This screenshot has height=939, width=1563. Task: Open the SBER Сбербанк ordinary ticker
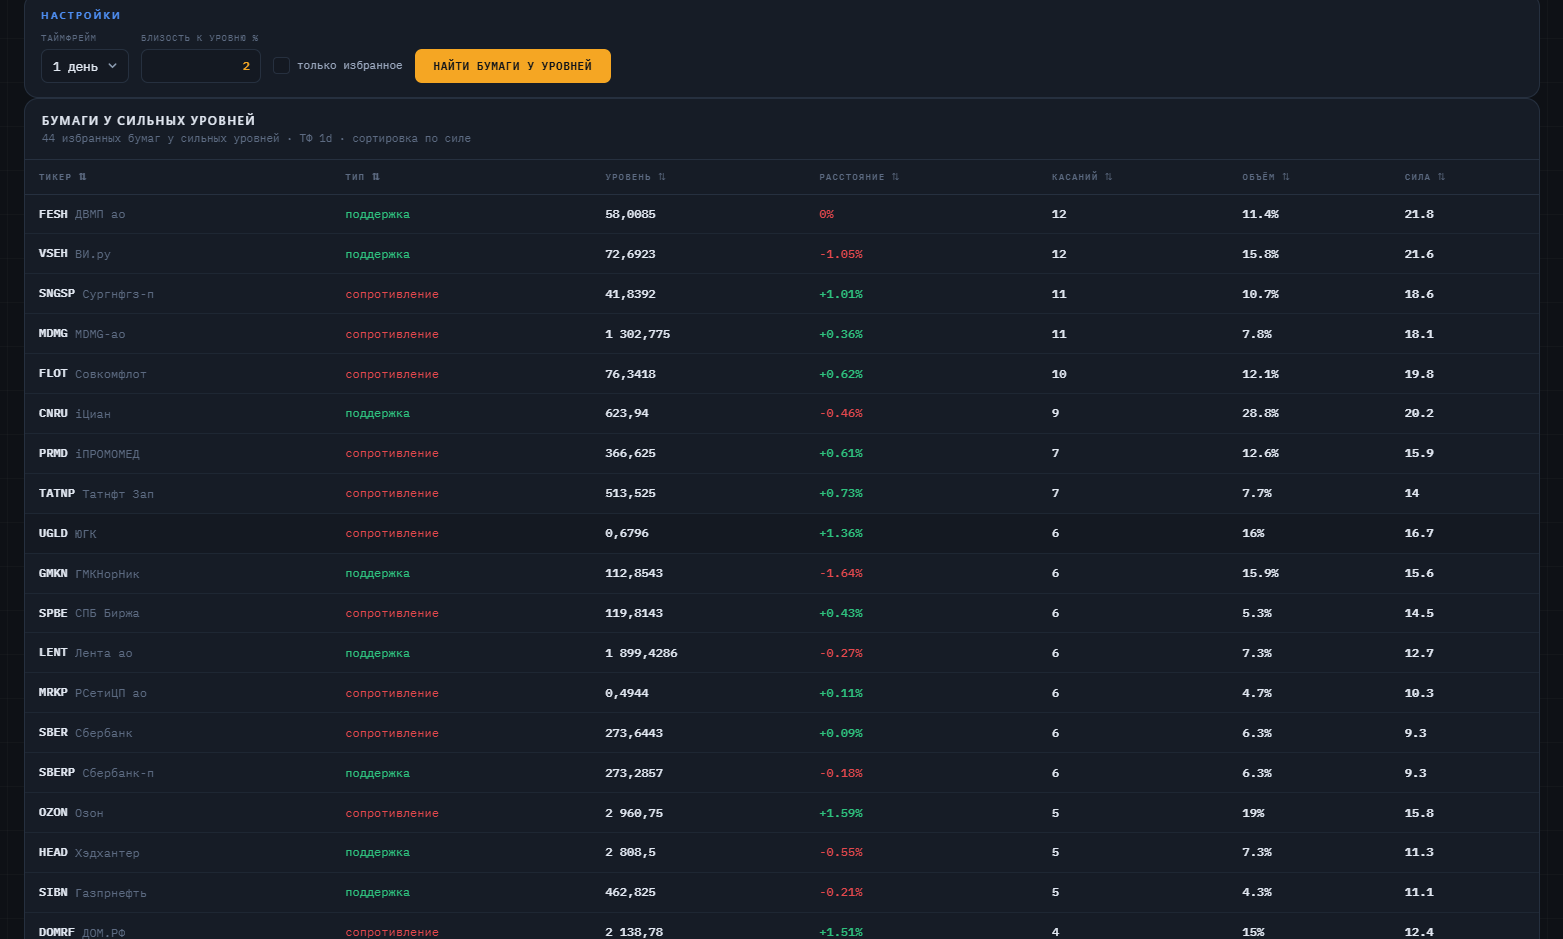point(86,733)
